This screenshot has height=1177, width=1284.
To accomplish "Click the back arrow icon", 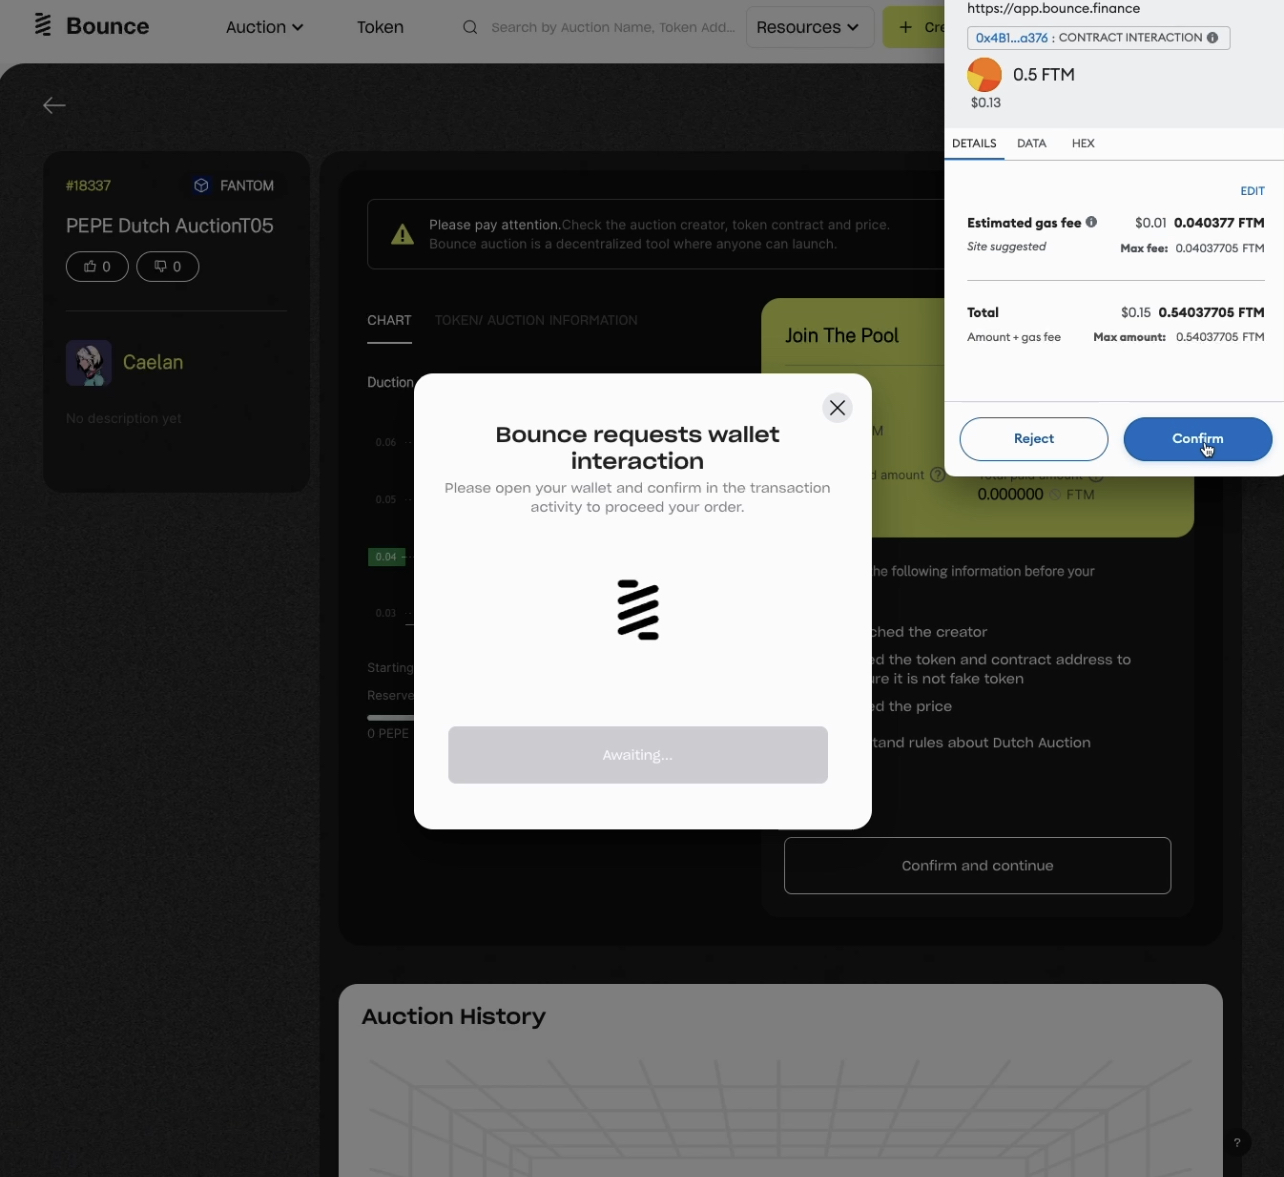I will pyautogui.click(x=54, y=105).
